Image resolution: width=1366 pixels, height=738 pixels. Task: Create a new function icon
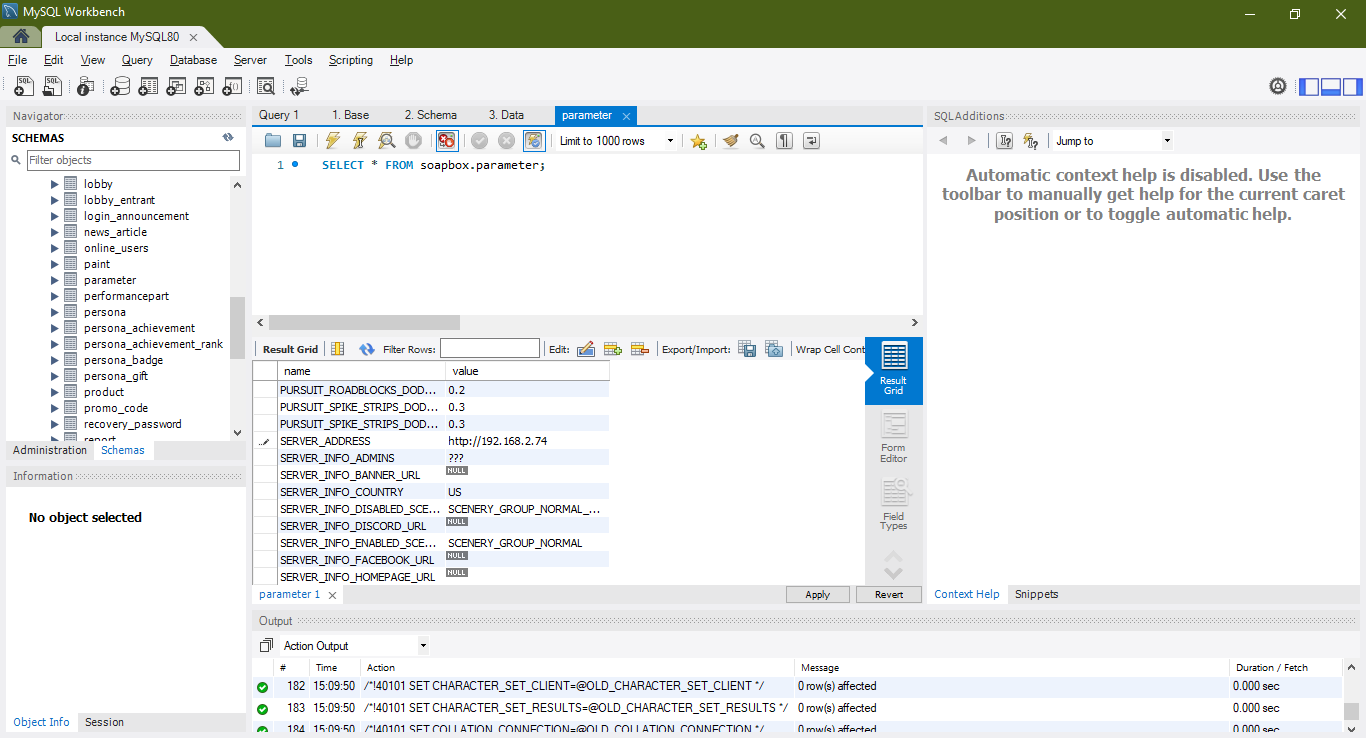coord(232,86)
